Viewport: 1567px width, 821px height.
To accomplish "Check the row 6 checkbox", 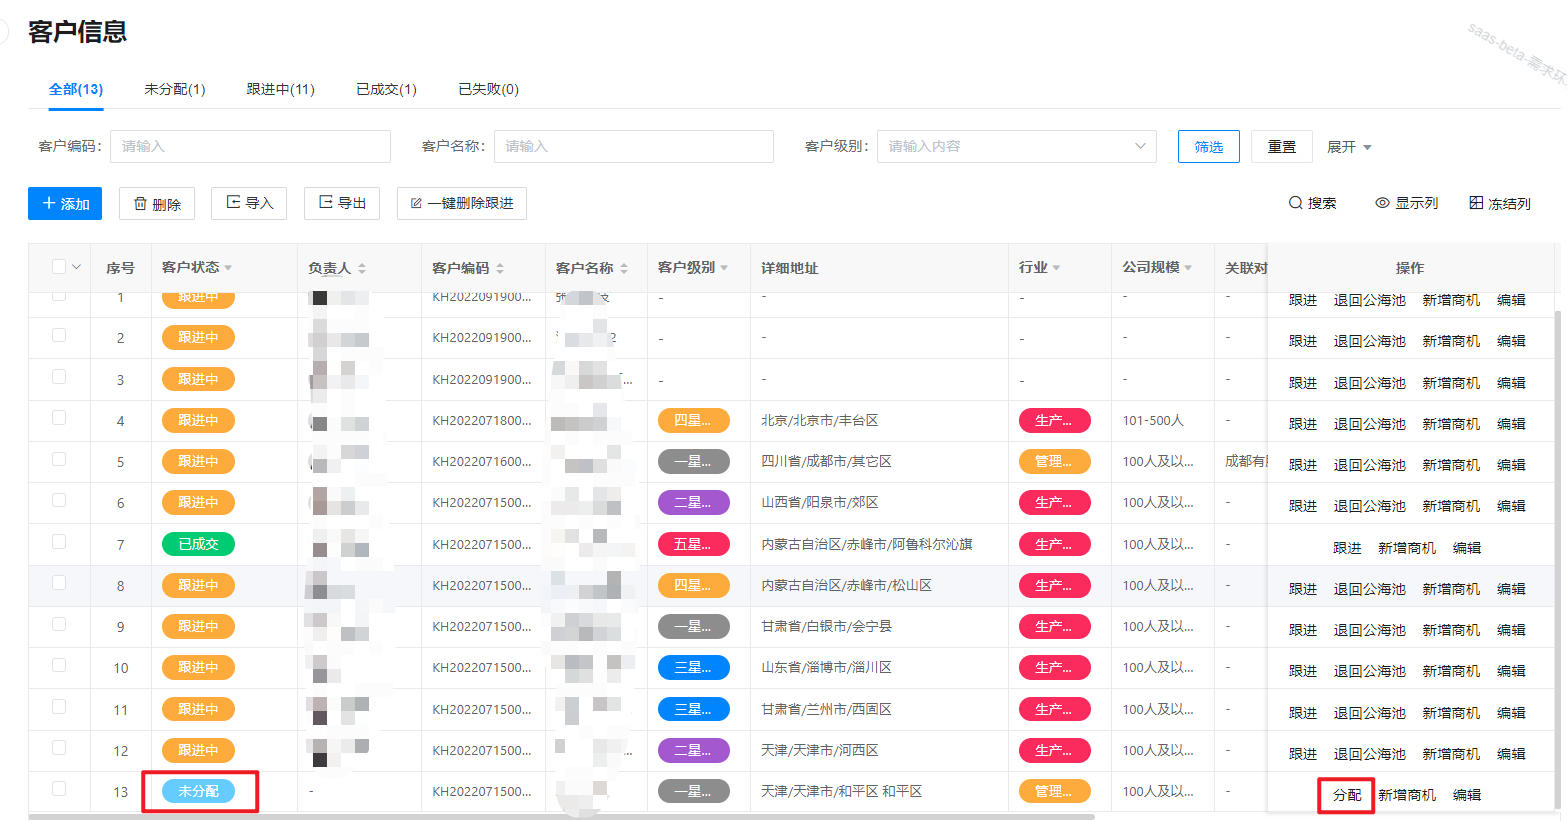I will [59, 500].
